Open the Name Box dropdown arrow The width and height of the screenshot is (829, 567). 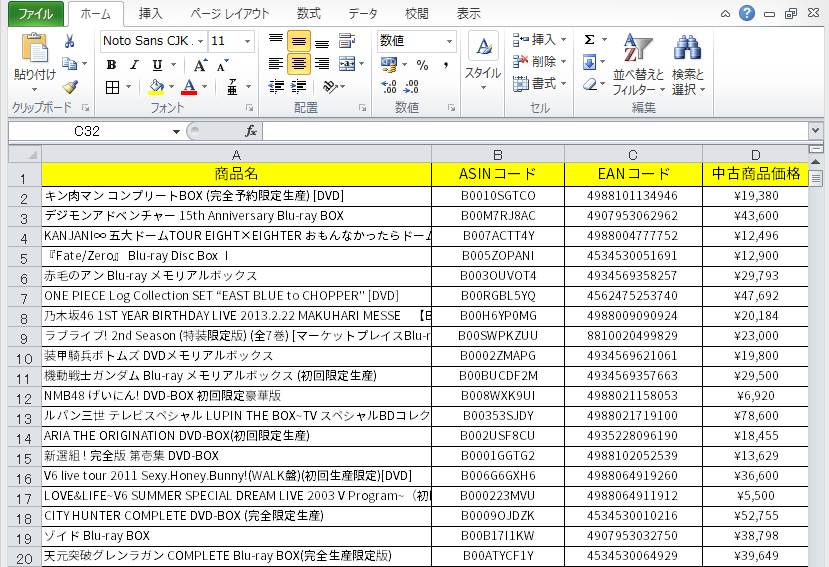[x=176, y=131]
